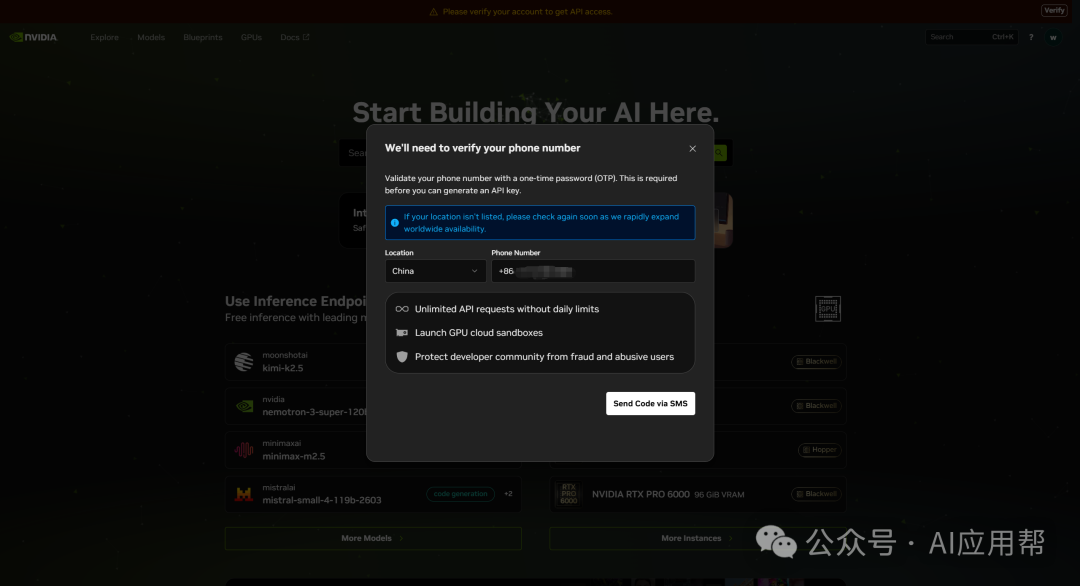
Task: Open NVIDIA RTX PRO 6000 instance
Action: [x=698, y=494]
